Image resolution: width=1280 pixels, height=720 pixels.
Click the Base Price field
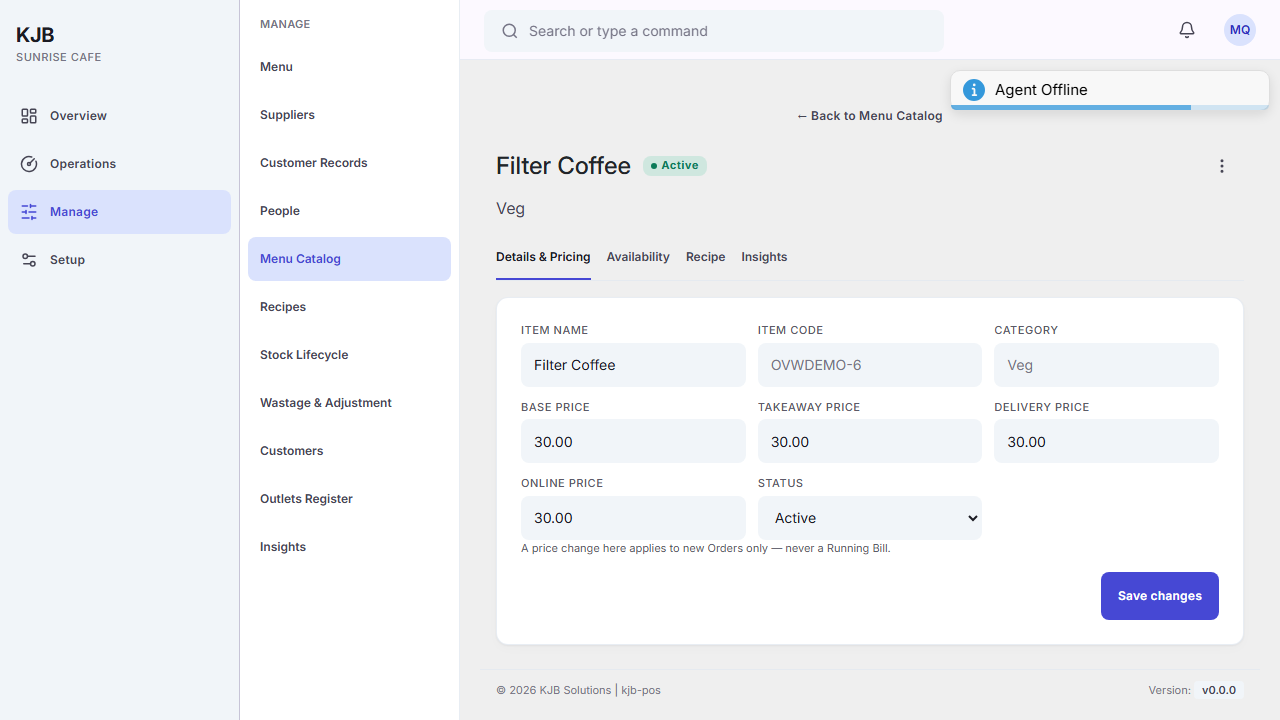pyautogui.click(x=633, y=441)
